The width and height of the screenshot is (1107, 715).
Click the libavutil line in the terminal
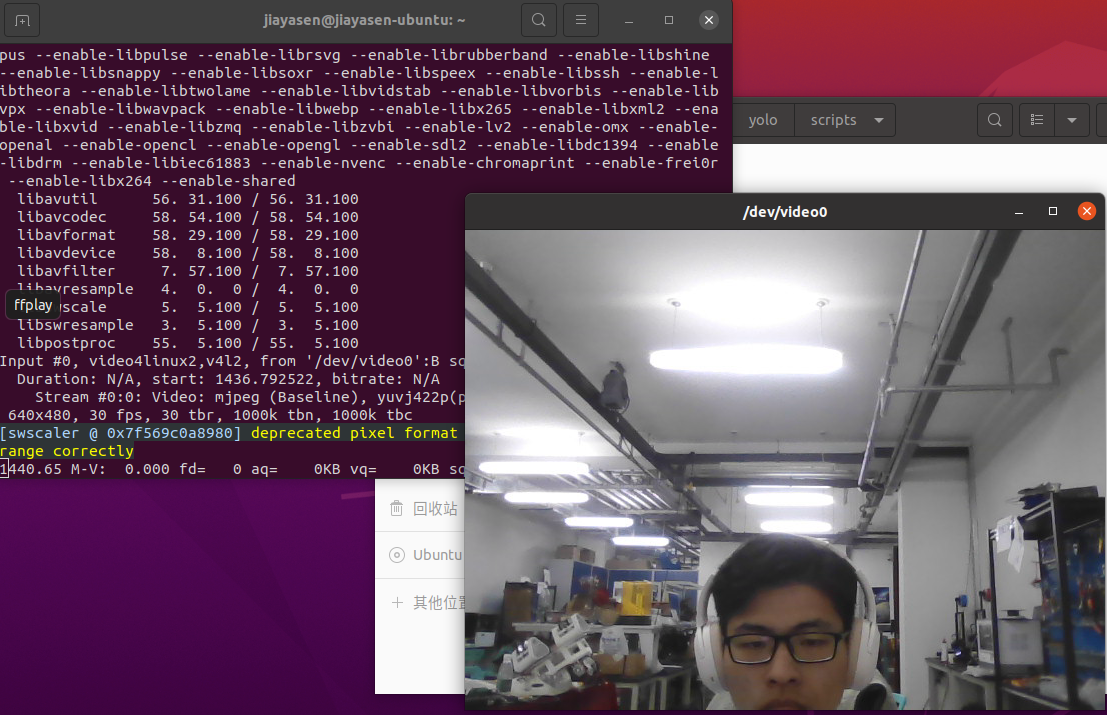coord(187,199)
